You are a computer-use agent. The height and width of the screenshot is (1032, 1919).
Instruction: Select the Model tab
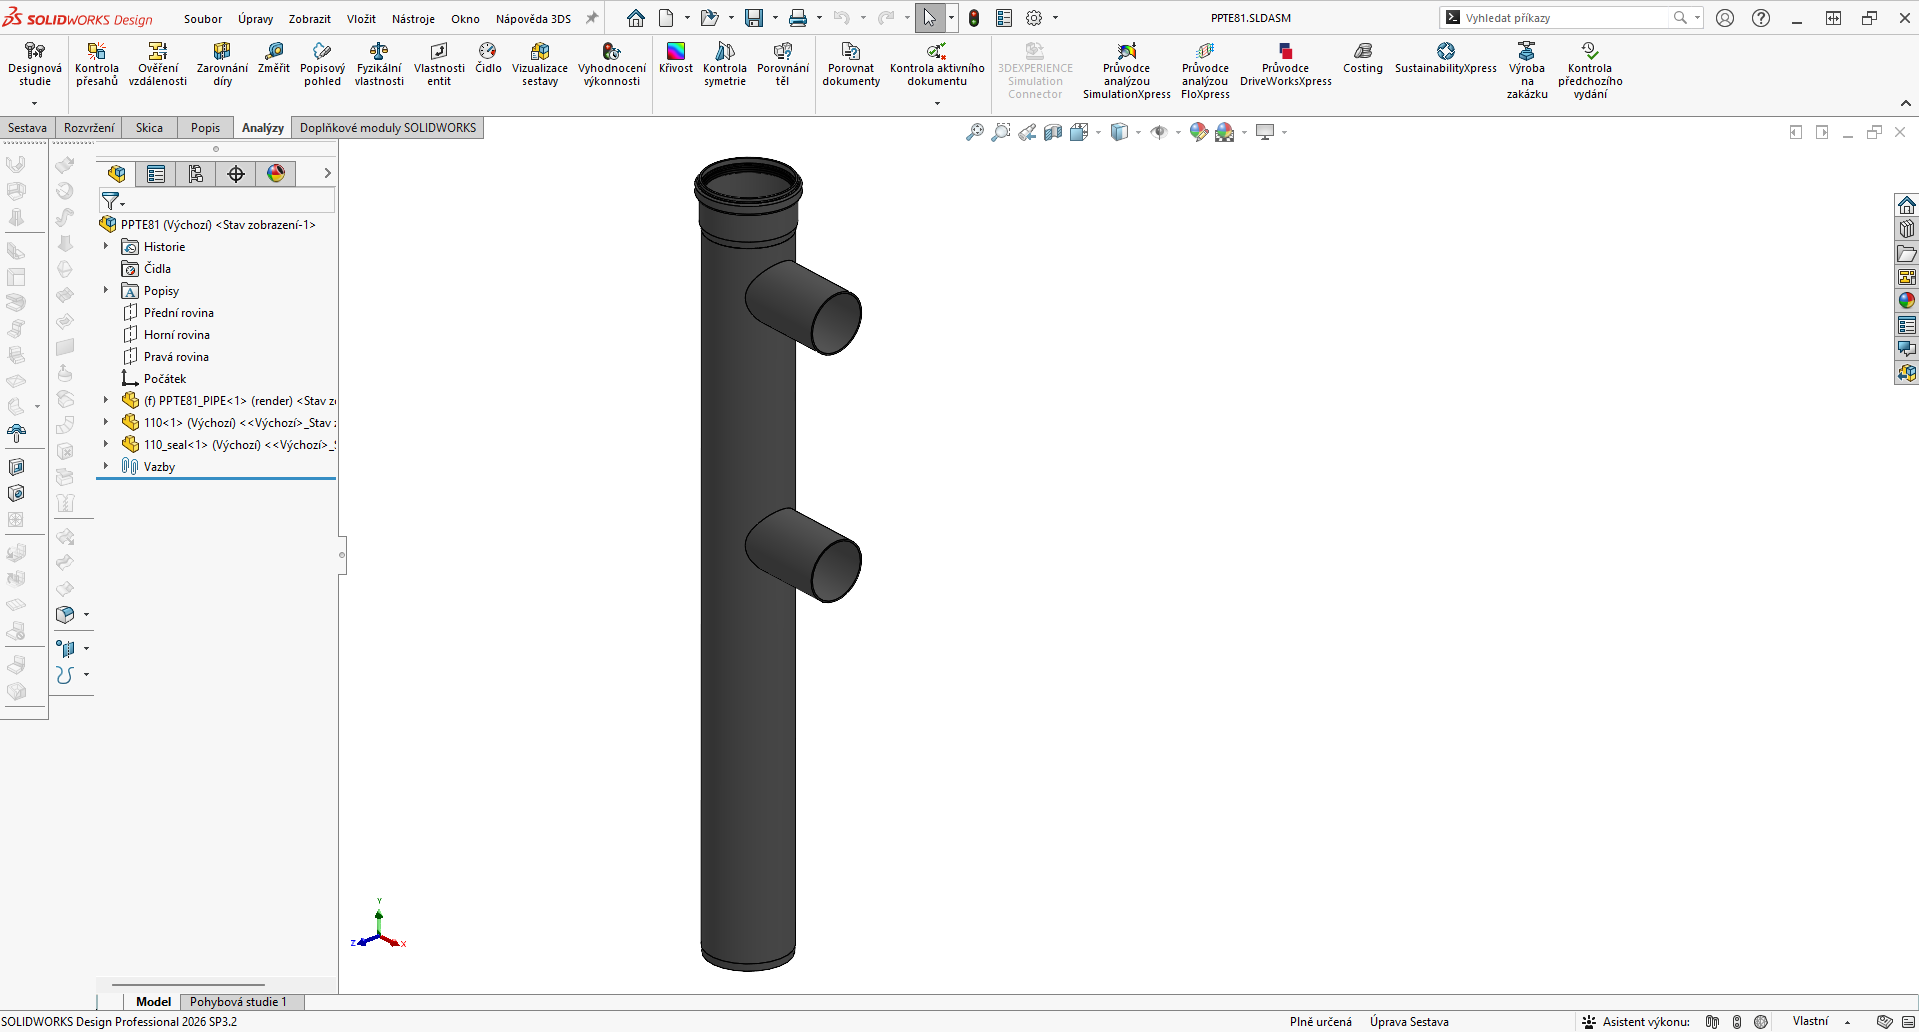tap(153, 1001)
